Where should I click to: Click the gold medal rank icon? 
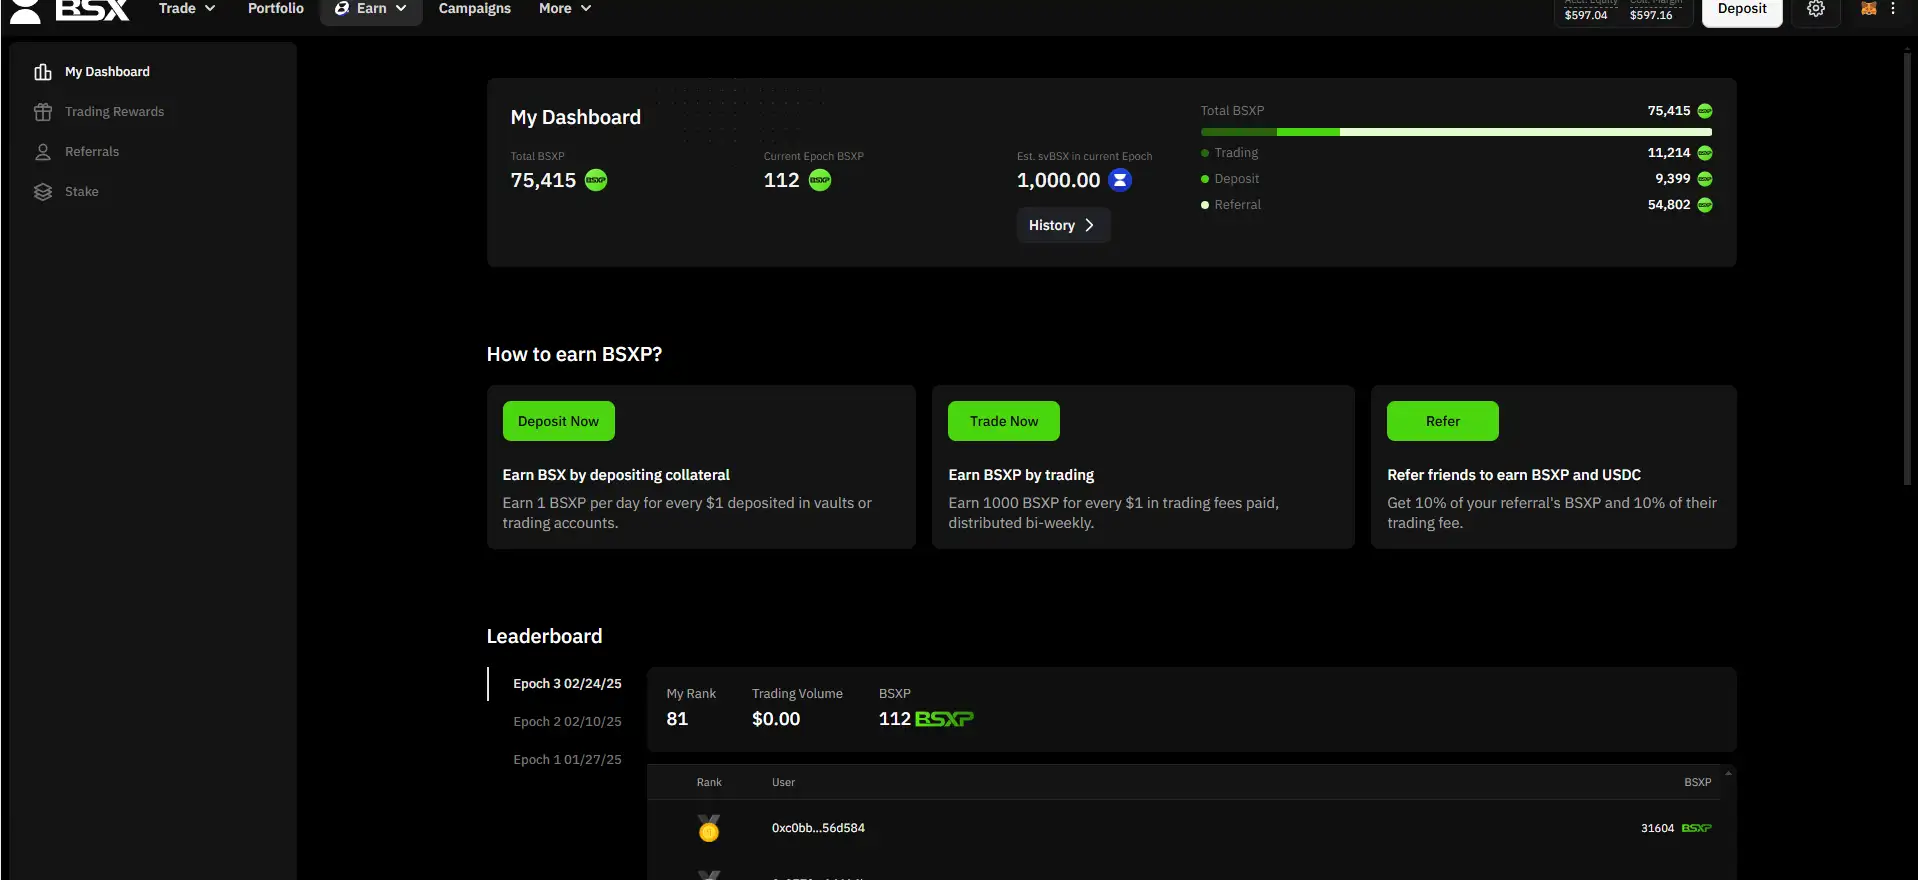click(708, 828)
